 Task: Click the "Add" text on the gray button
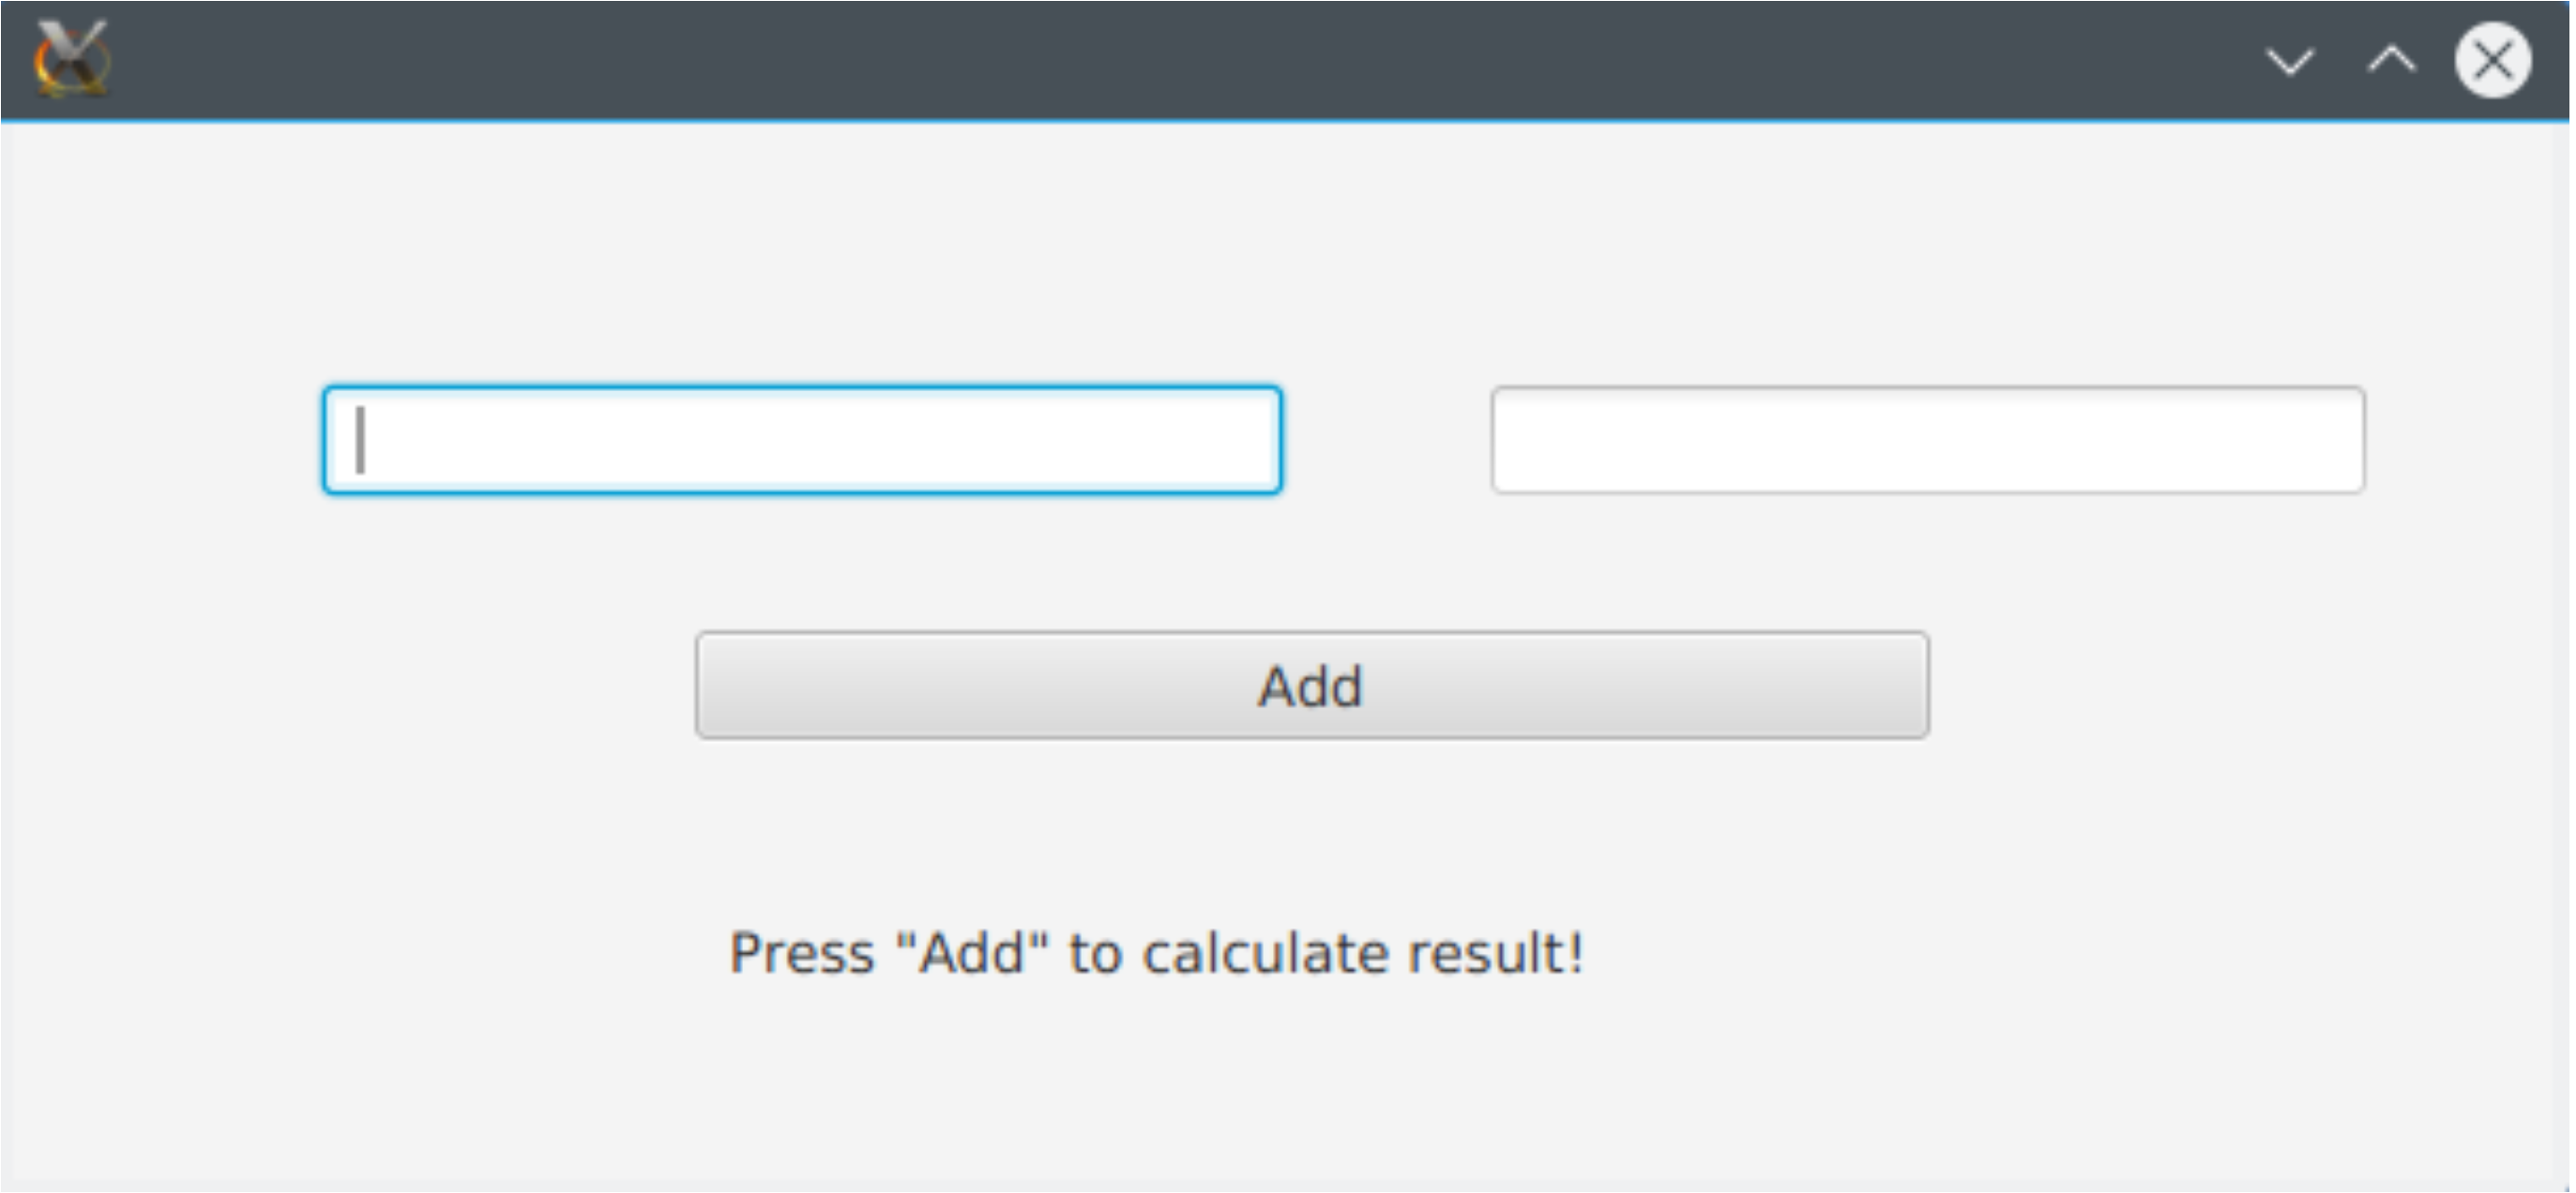(1310, 687)
